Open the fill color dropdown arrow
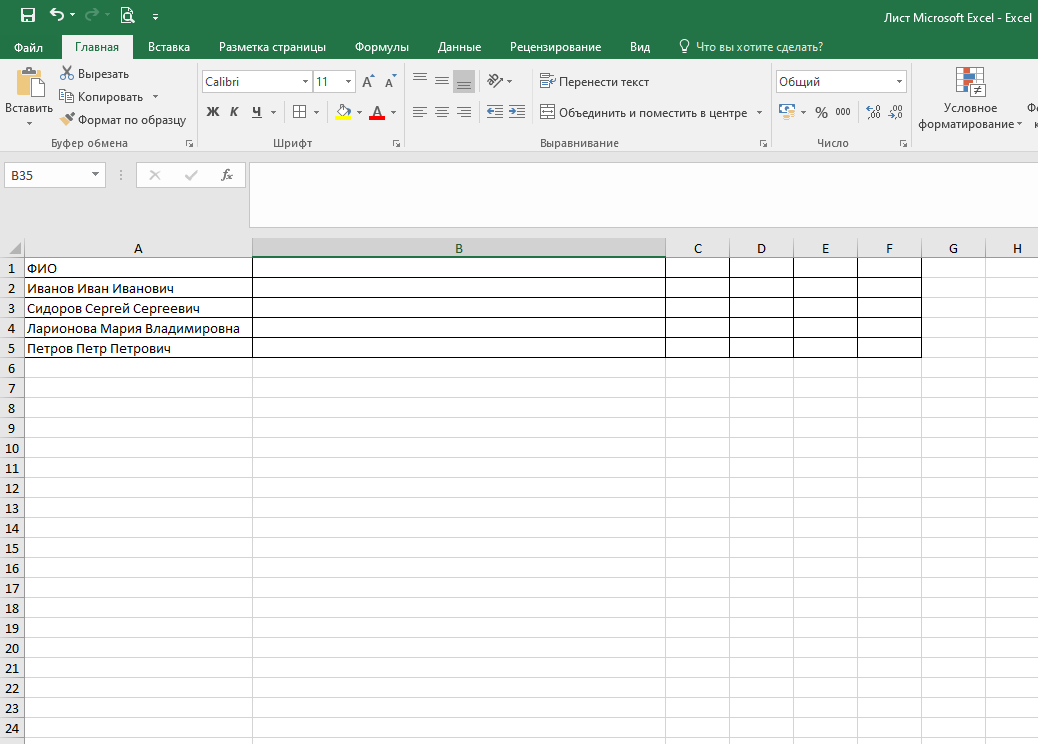The height and width of the screenshot is (744, 1038). coord(359,113)
